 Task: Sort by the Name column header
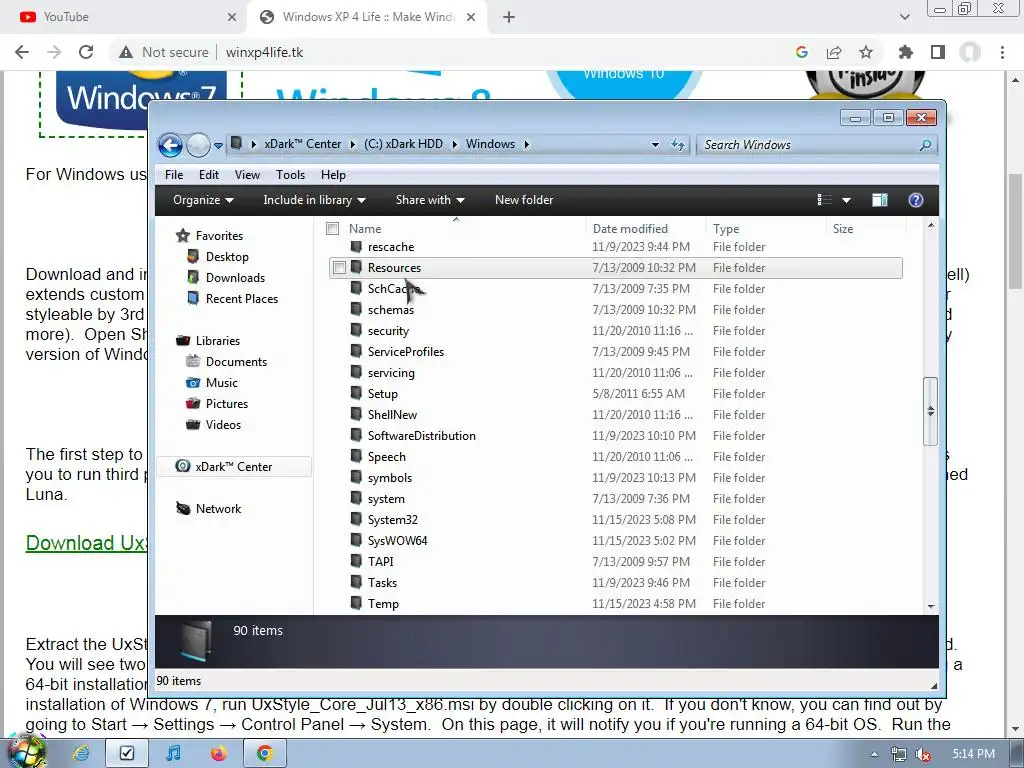[x=365, y=229]
